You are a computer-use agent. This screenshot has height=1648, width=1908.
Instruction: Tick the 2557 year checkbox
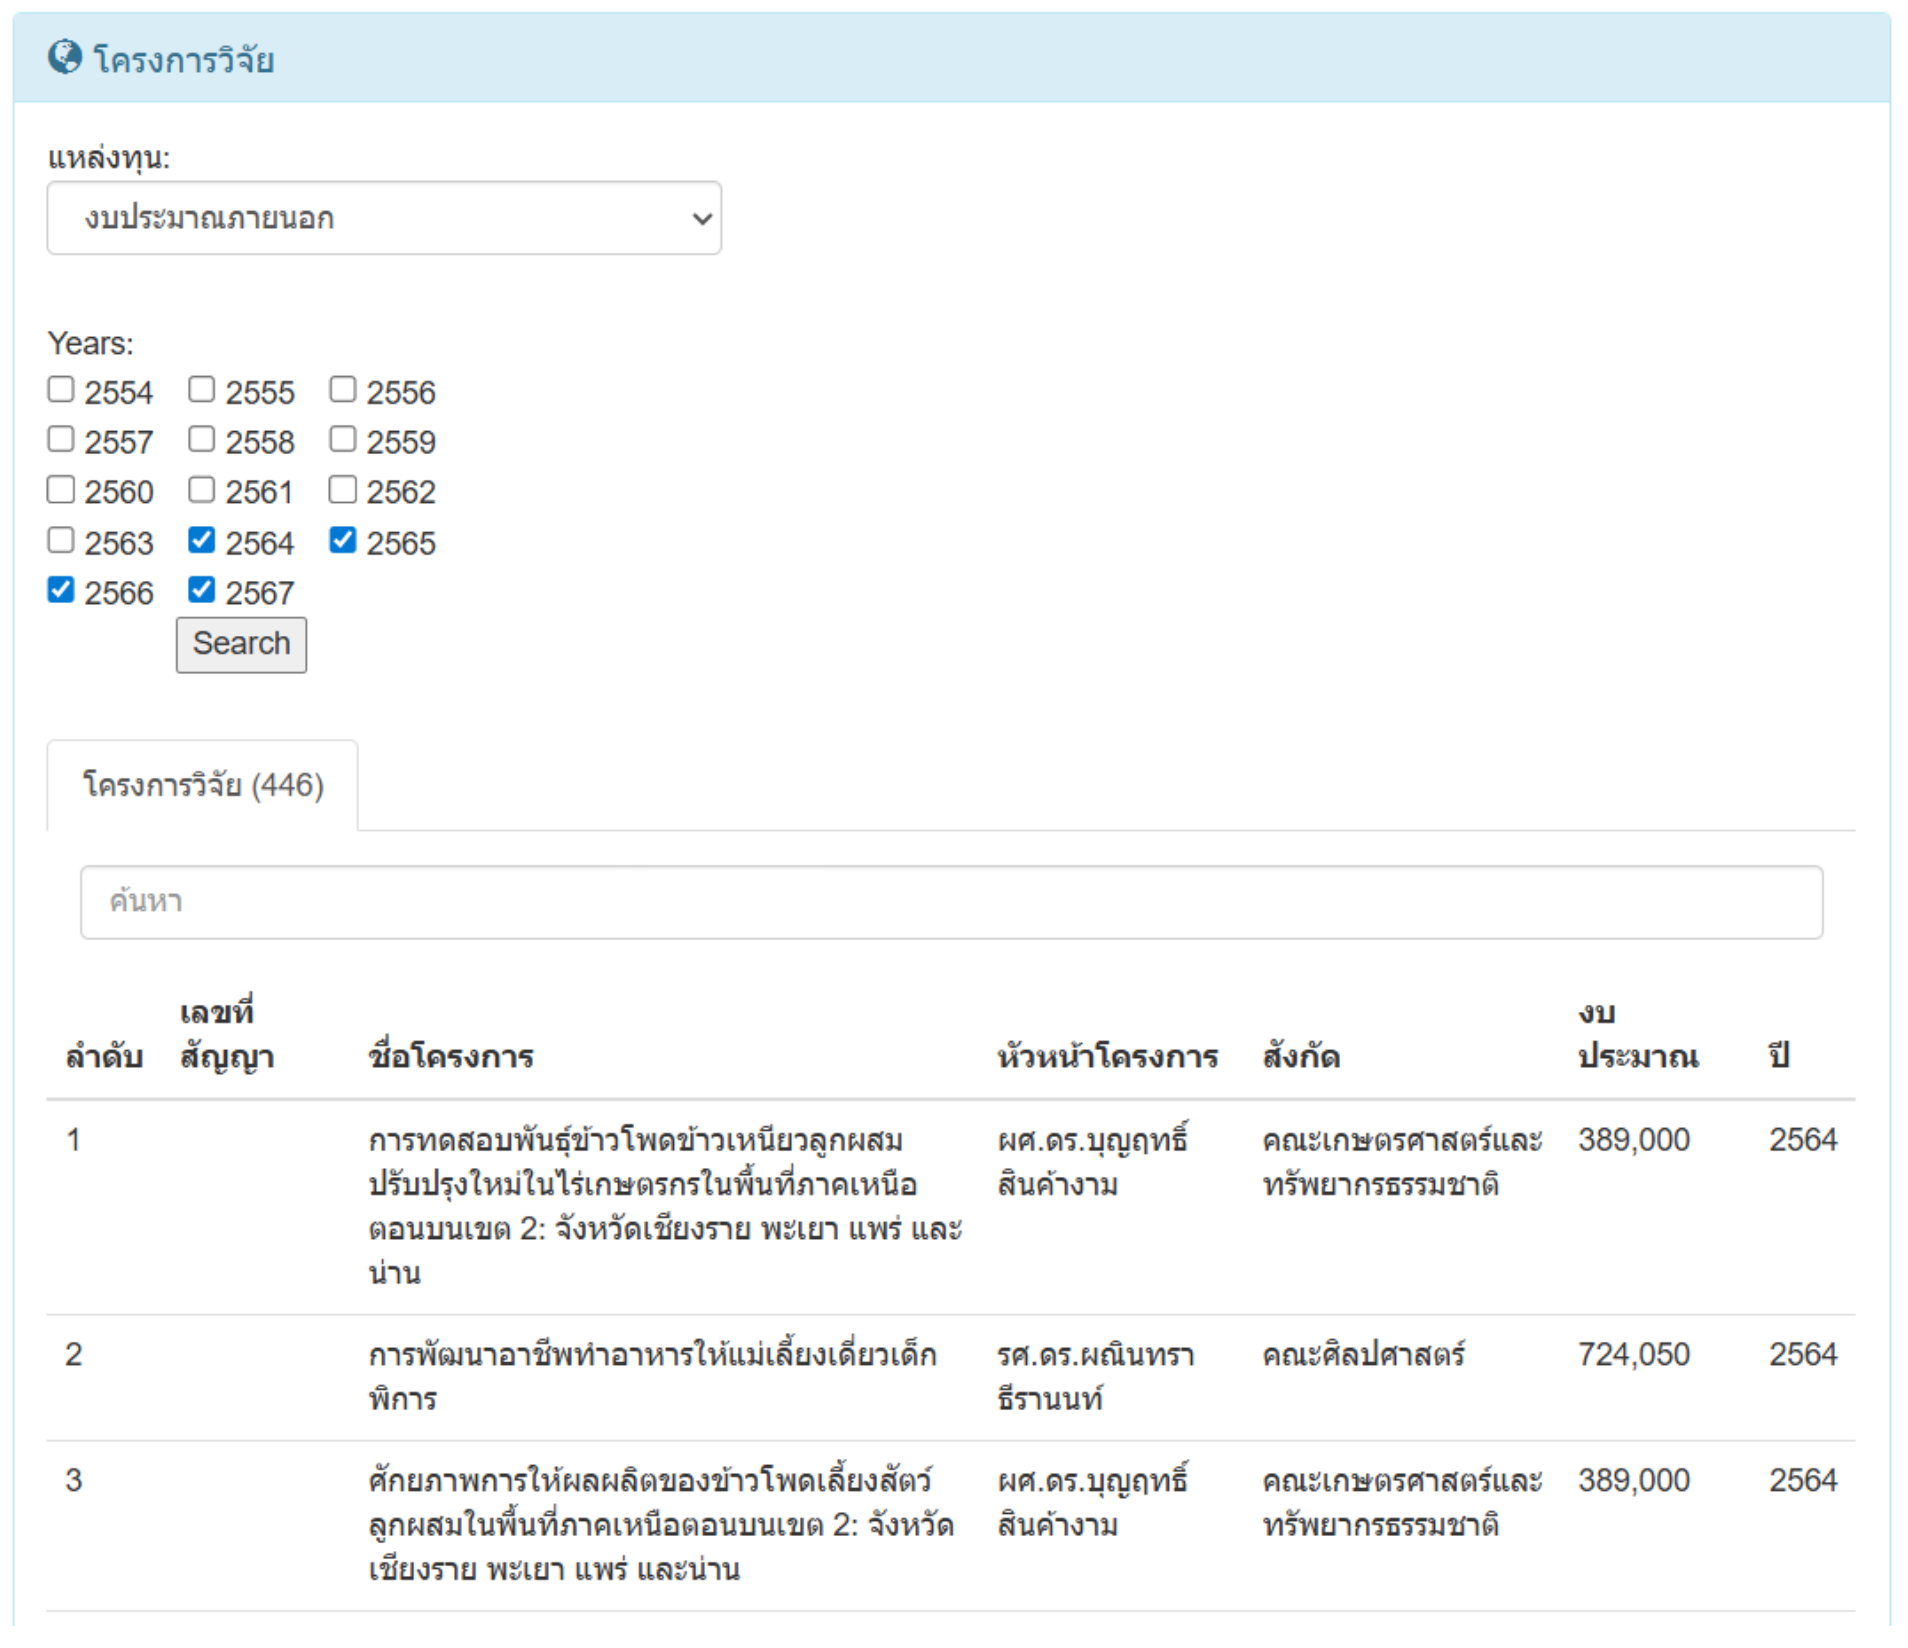pos(61,439)
